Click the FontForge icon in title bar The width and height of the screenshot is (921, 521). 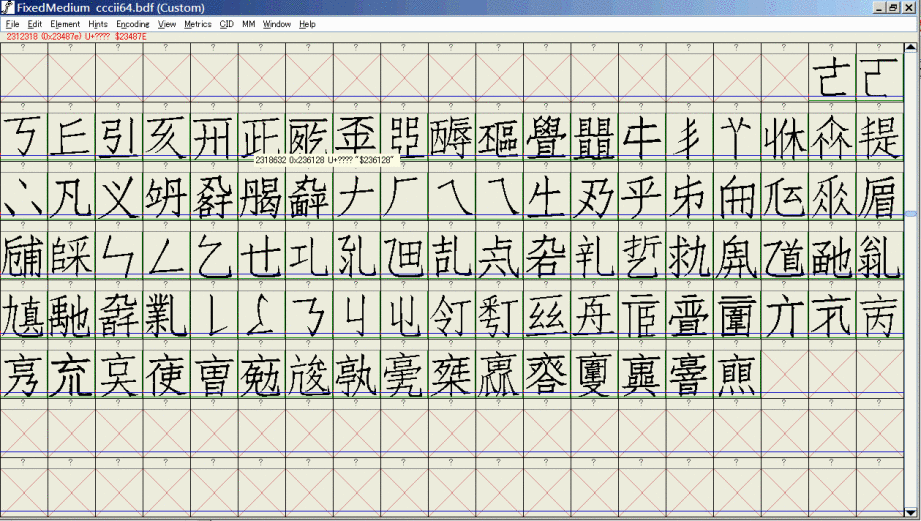pos(7,7)
